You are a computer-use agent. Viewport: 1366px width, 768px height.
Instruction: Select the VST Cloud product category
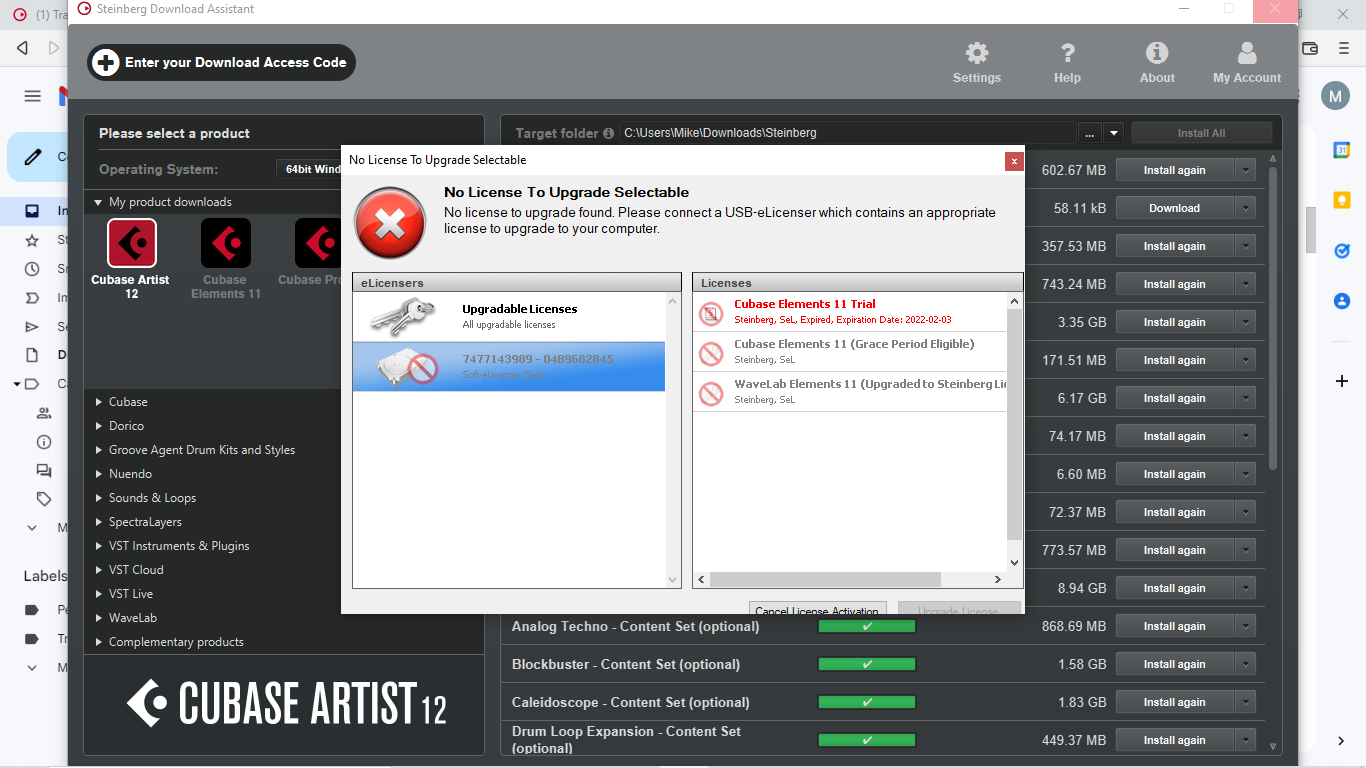click(136, 570)
